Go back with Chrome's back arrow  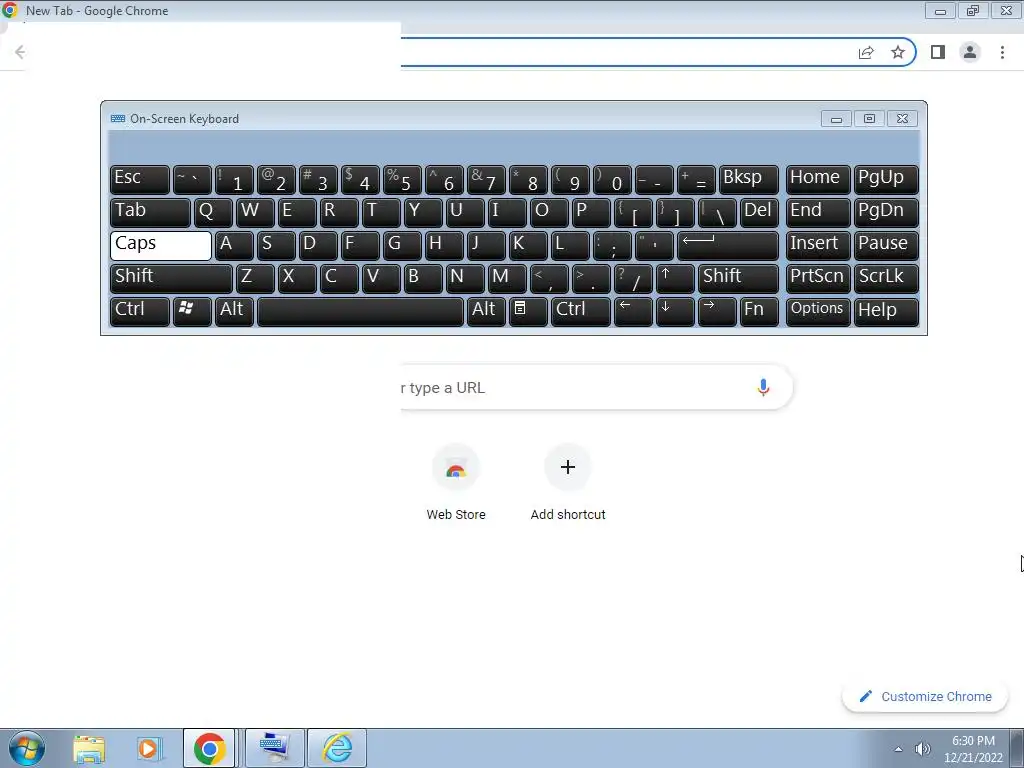click(x=20, y=52)
